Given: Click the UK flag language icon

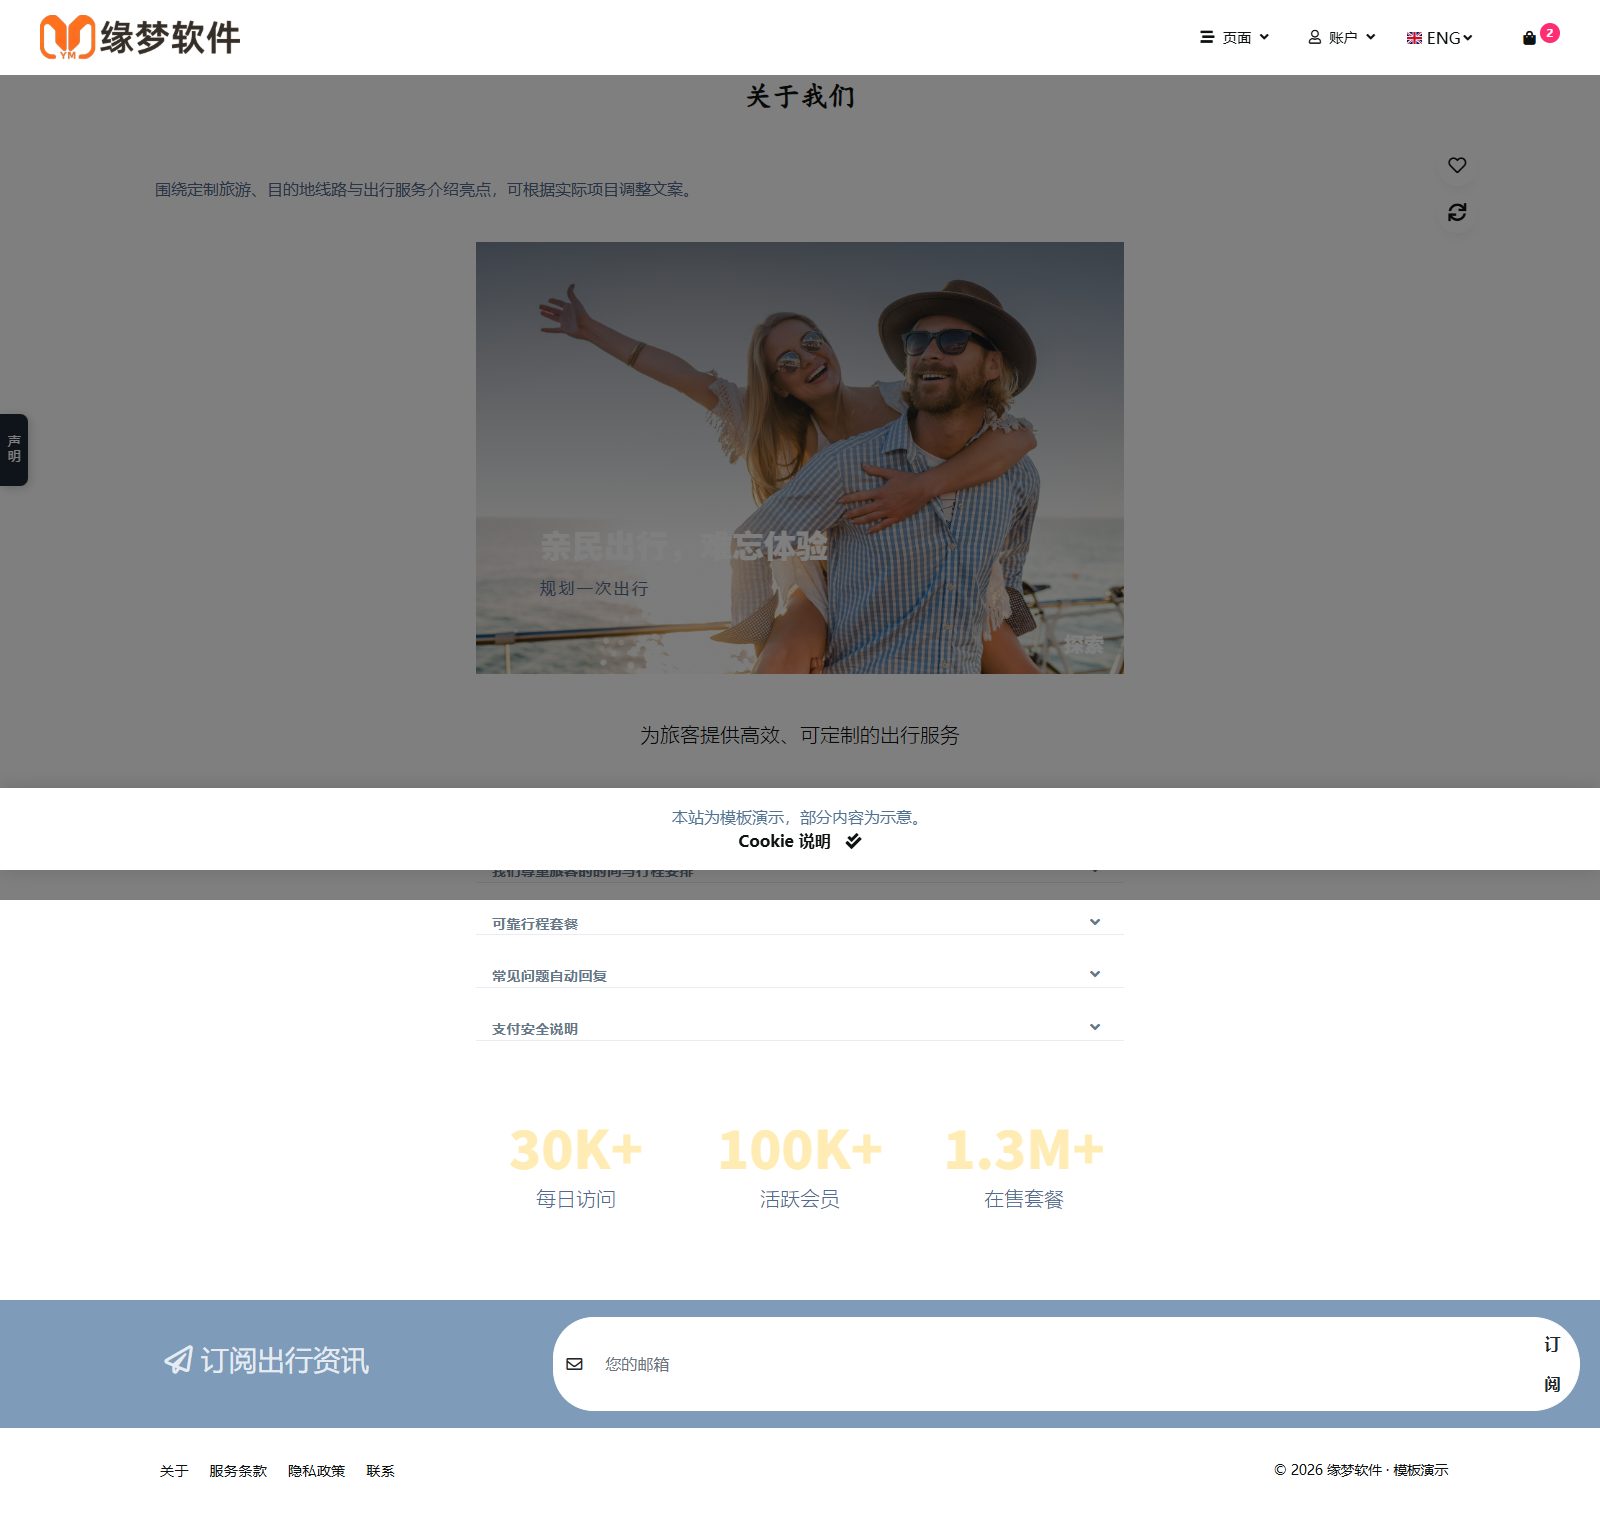Looking at the screenshot, I should (1414, 38).
